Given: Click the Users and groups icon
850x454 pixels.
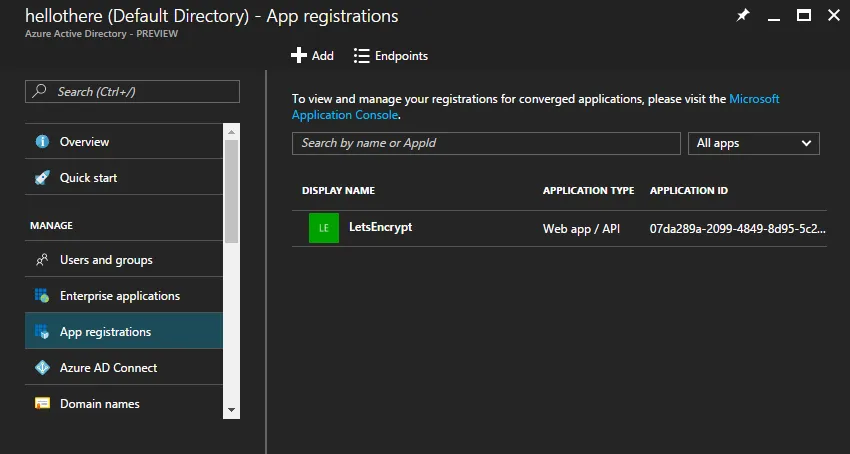Looking at the screenshot, I should 42,260.
